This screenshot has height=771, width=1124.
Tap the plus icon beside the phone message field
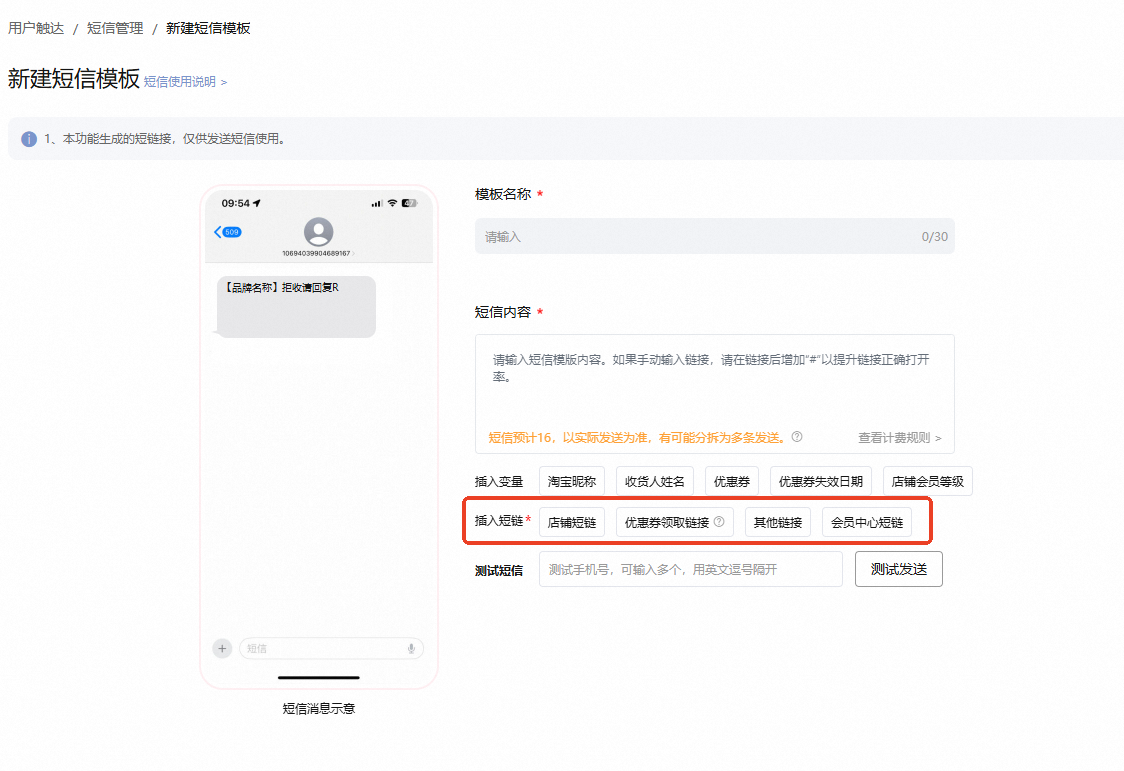[x=222, y=648]
